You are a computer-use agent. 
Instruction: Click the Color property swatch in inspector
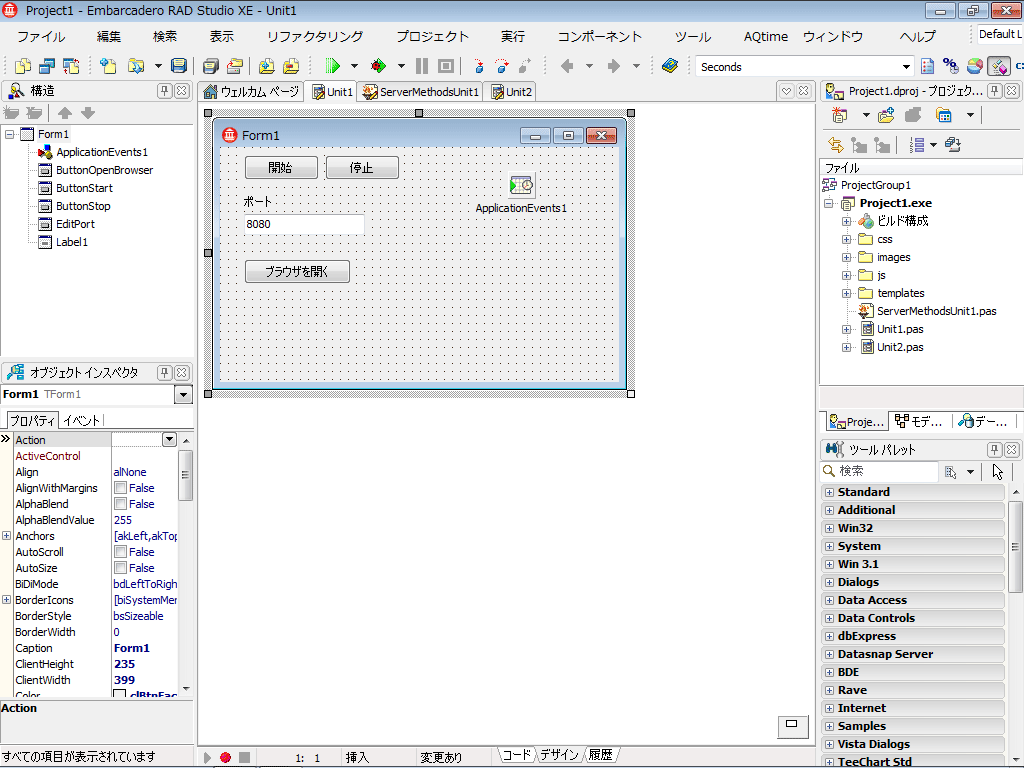(x=120, y=694)
